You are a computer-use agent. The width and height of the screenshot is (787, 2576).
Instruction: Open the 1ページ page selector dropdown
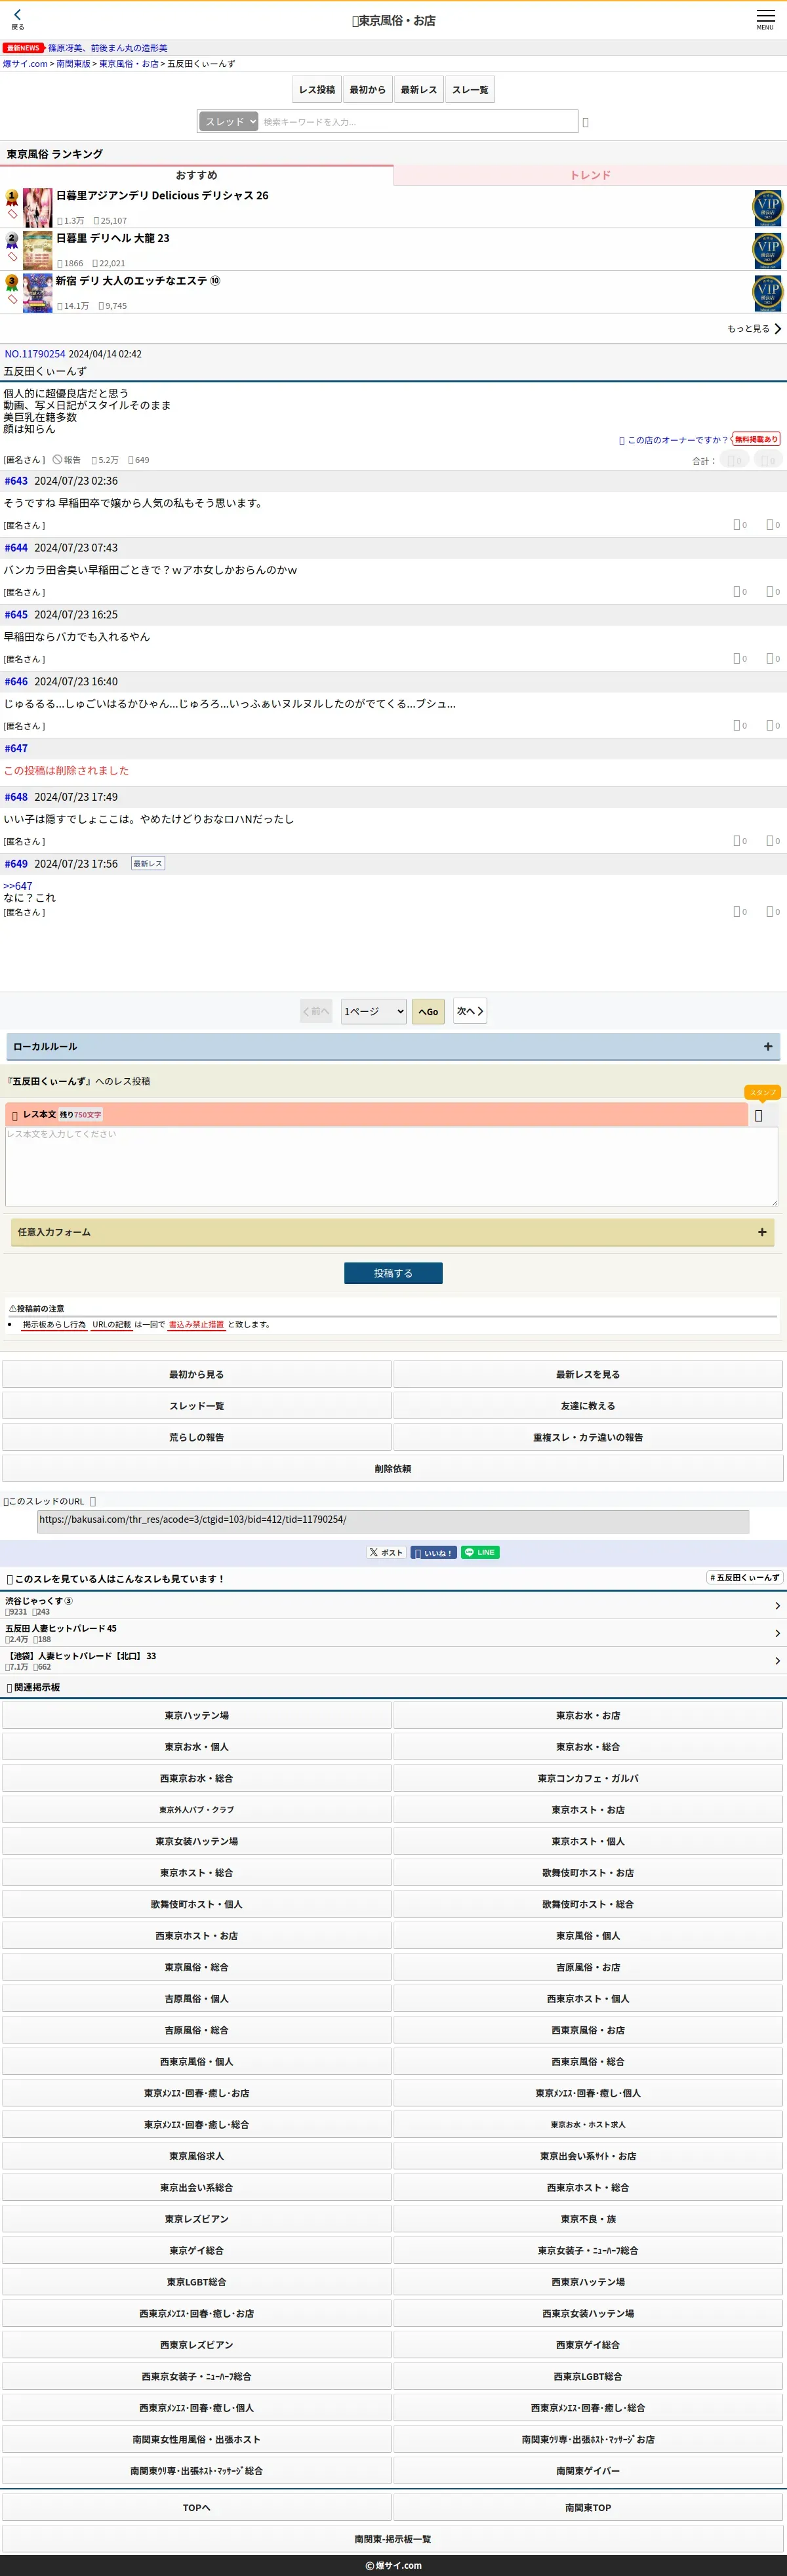click(x=373, y=1011)
